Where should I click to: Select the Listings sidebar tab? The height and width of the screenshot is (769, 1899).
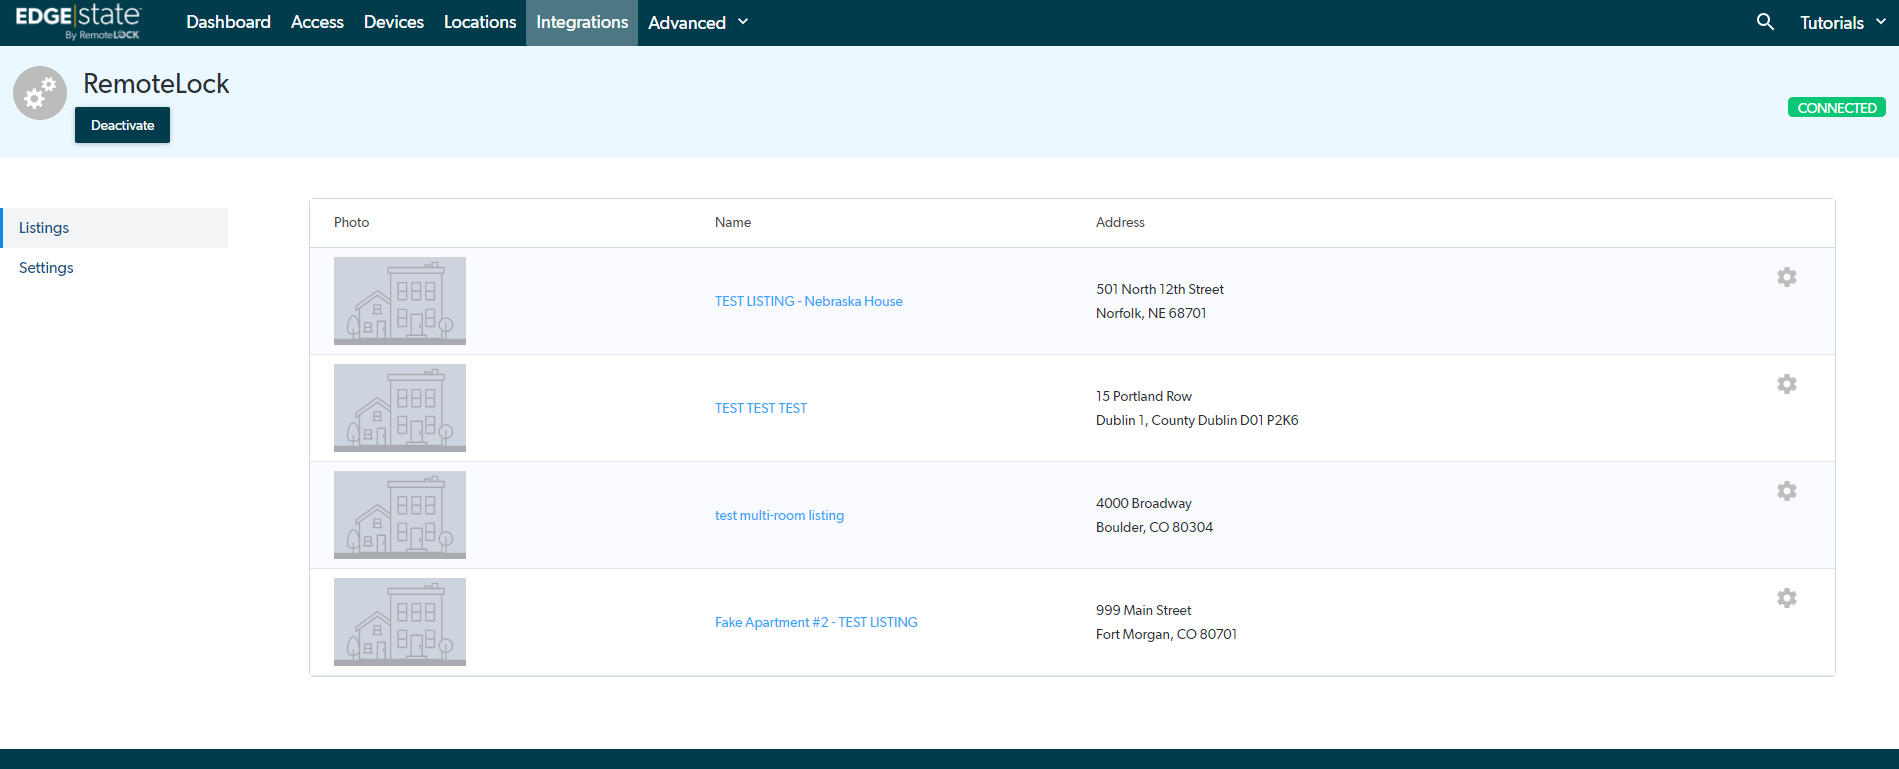[x=44, y=228]
